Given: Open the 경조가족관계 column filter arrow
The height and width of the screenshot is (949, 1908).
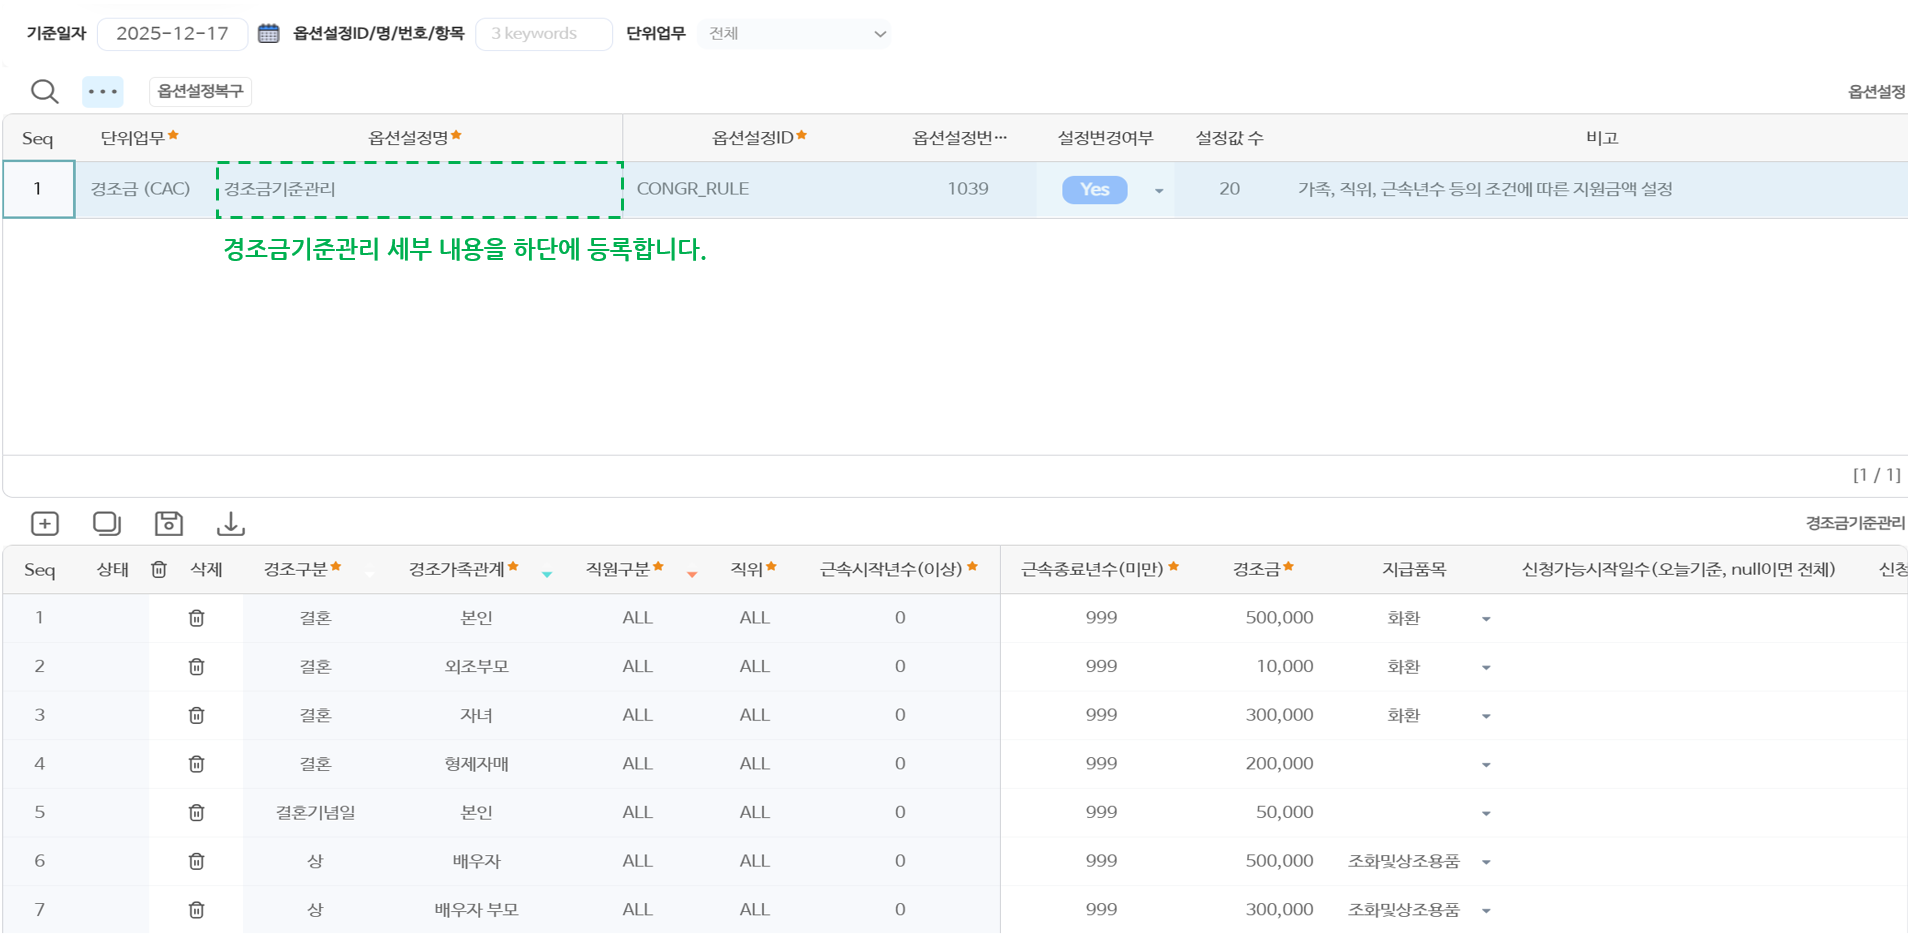Looking at the screenshot, I should (x=547, y=574).
